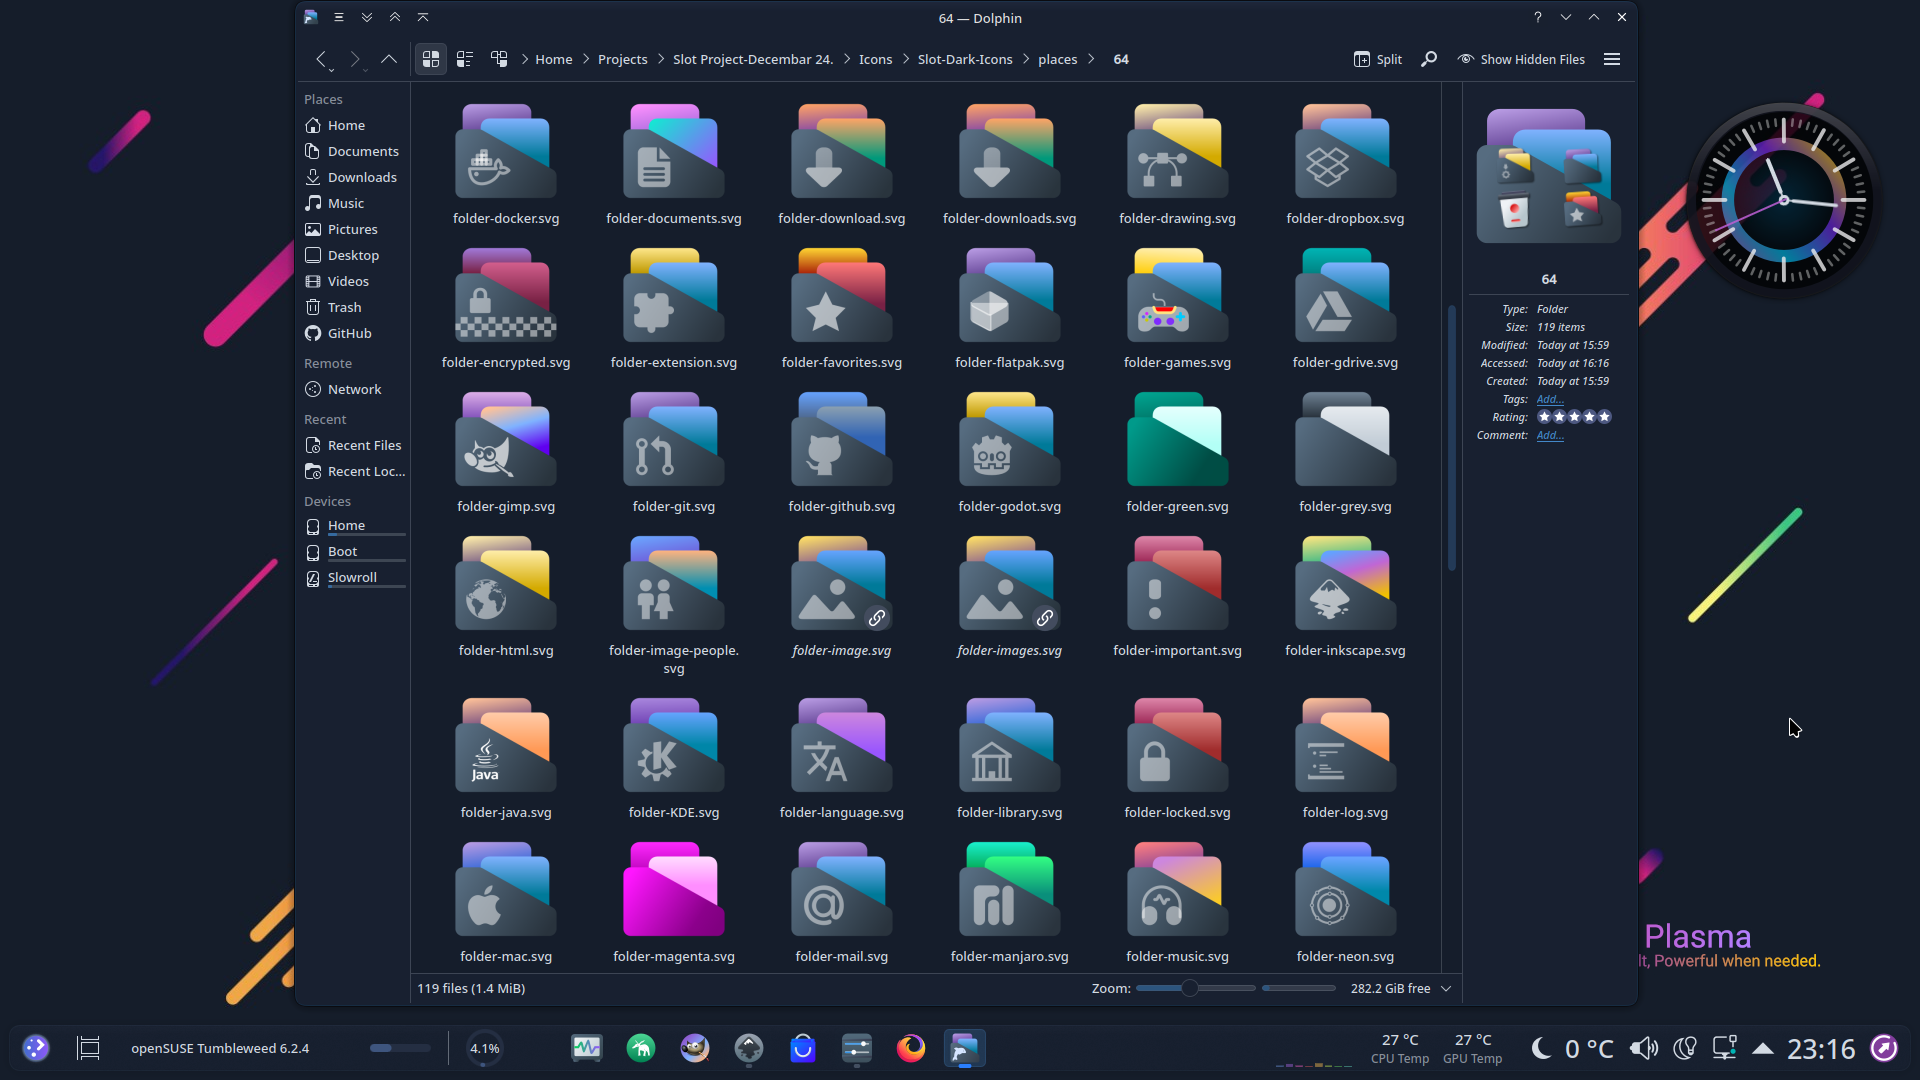
Task: Open Firefox from the taskbar
Action: [x=911, y=1048]
